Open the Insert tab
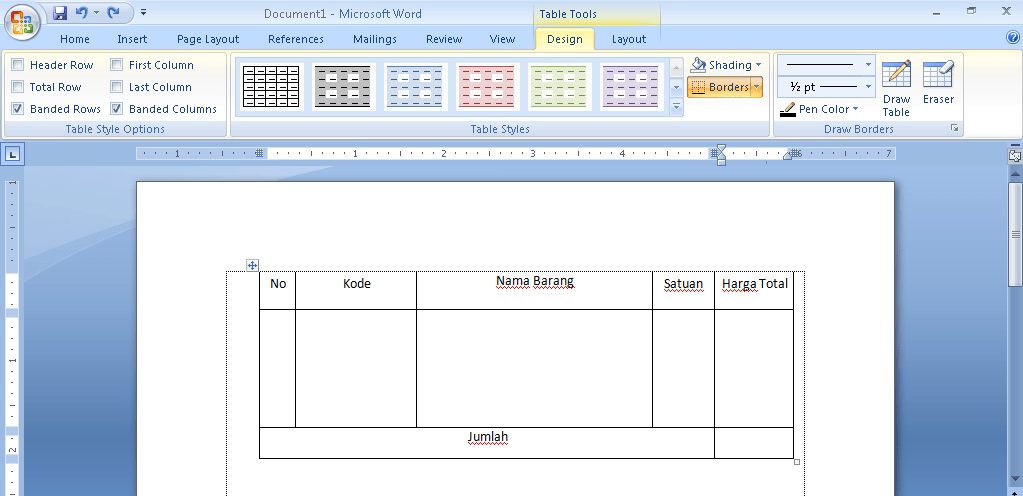Image resolution: width=1023 pixels, height=496 pixels. point(132,39)
